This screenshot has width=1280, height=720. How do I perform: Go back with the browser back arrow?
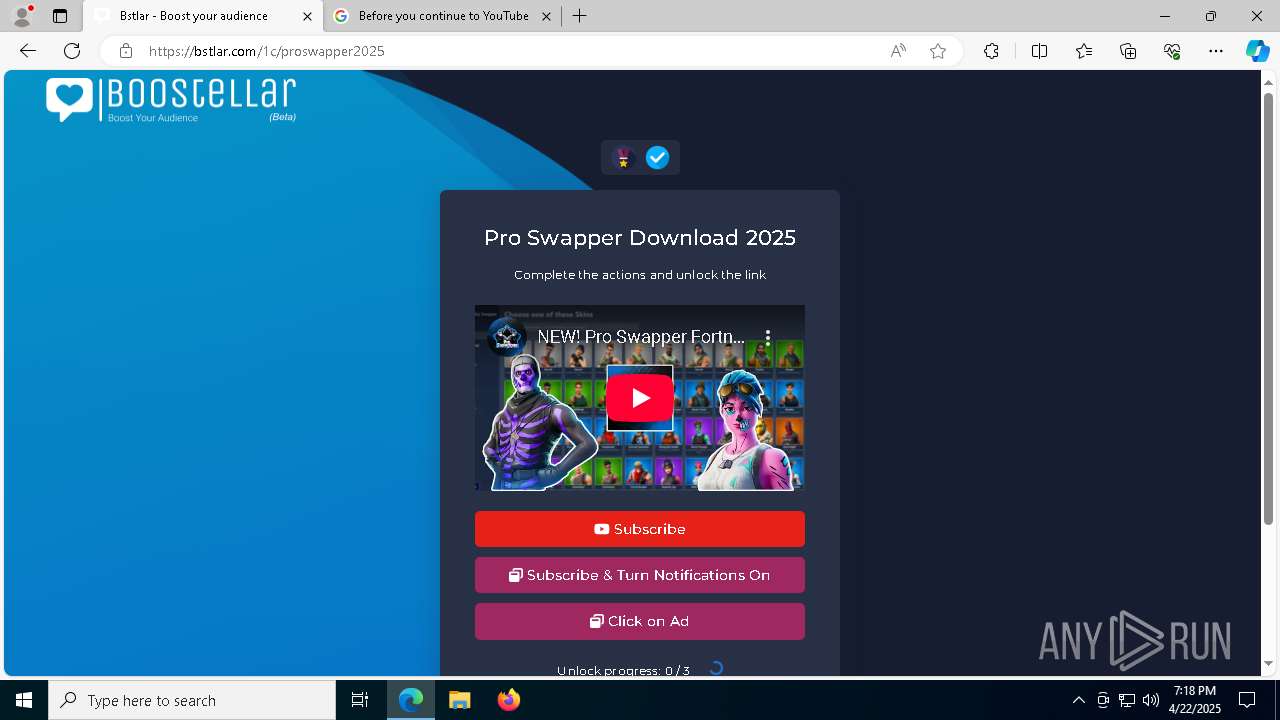pyautogui.click(x=28, y=51)
